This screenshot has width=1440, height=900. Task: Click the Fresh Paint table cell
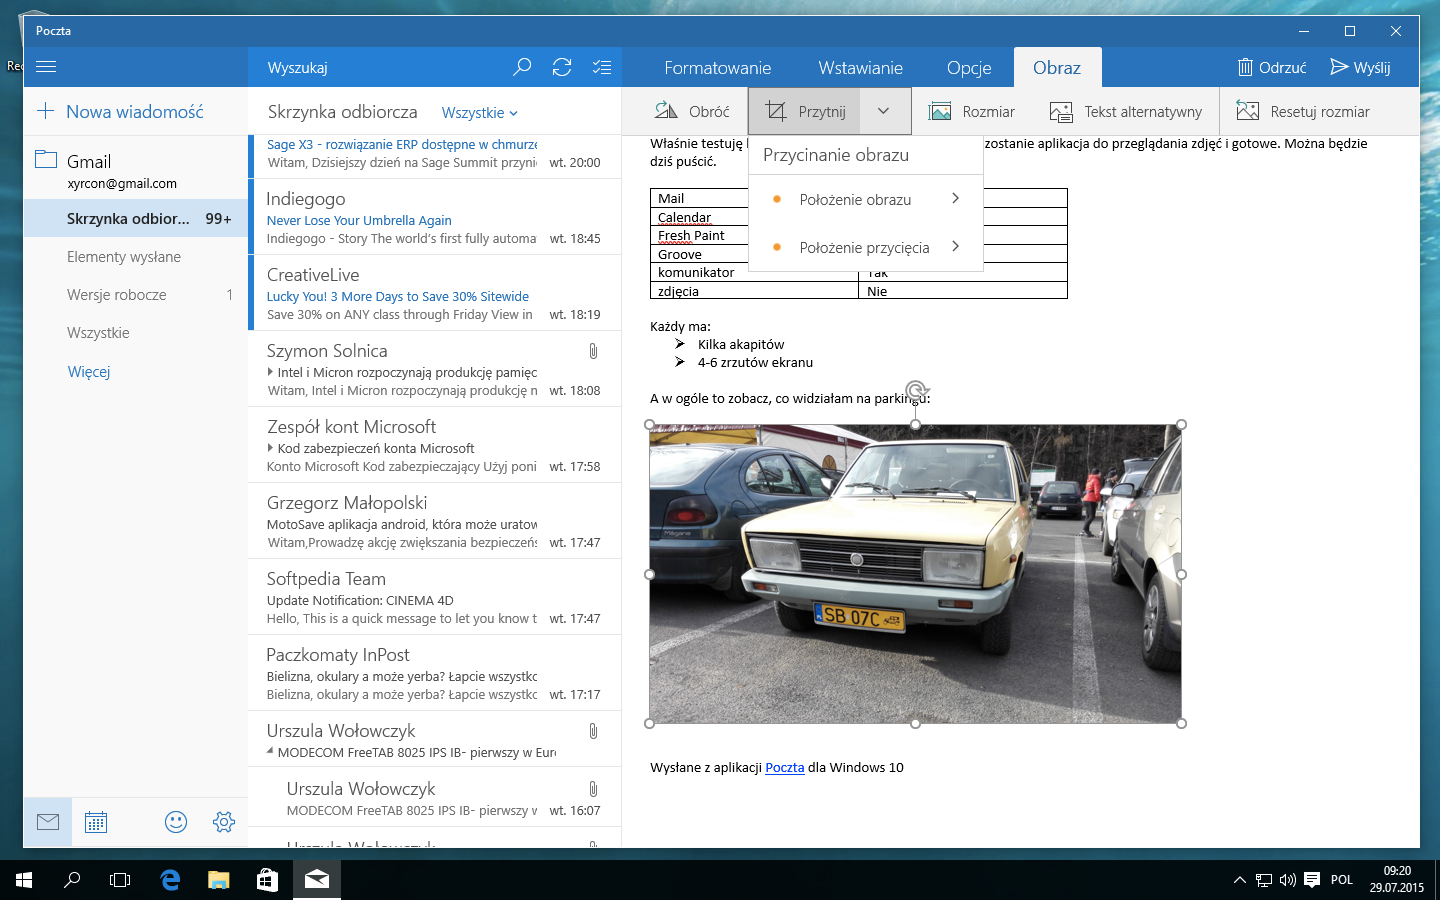click(754, 235)
